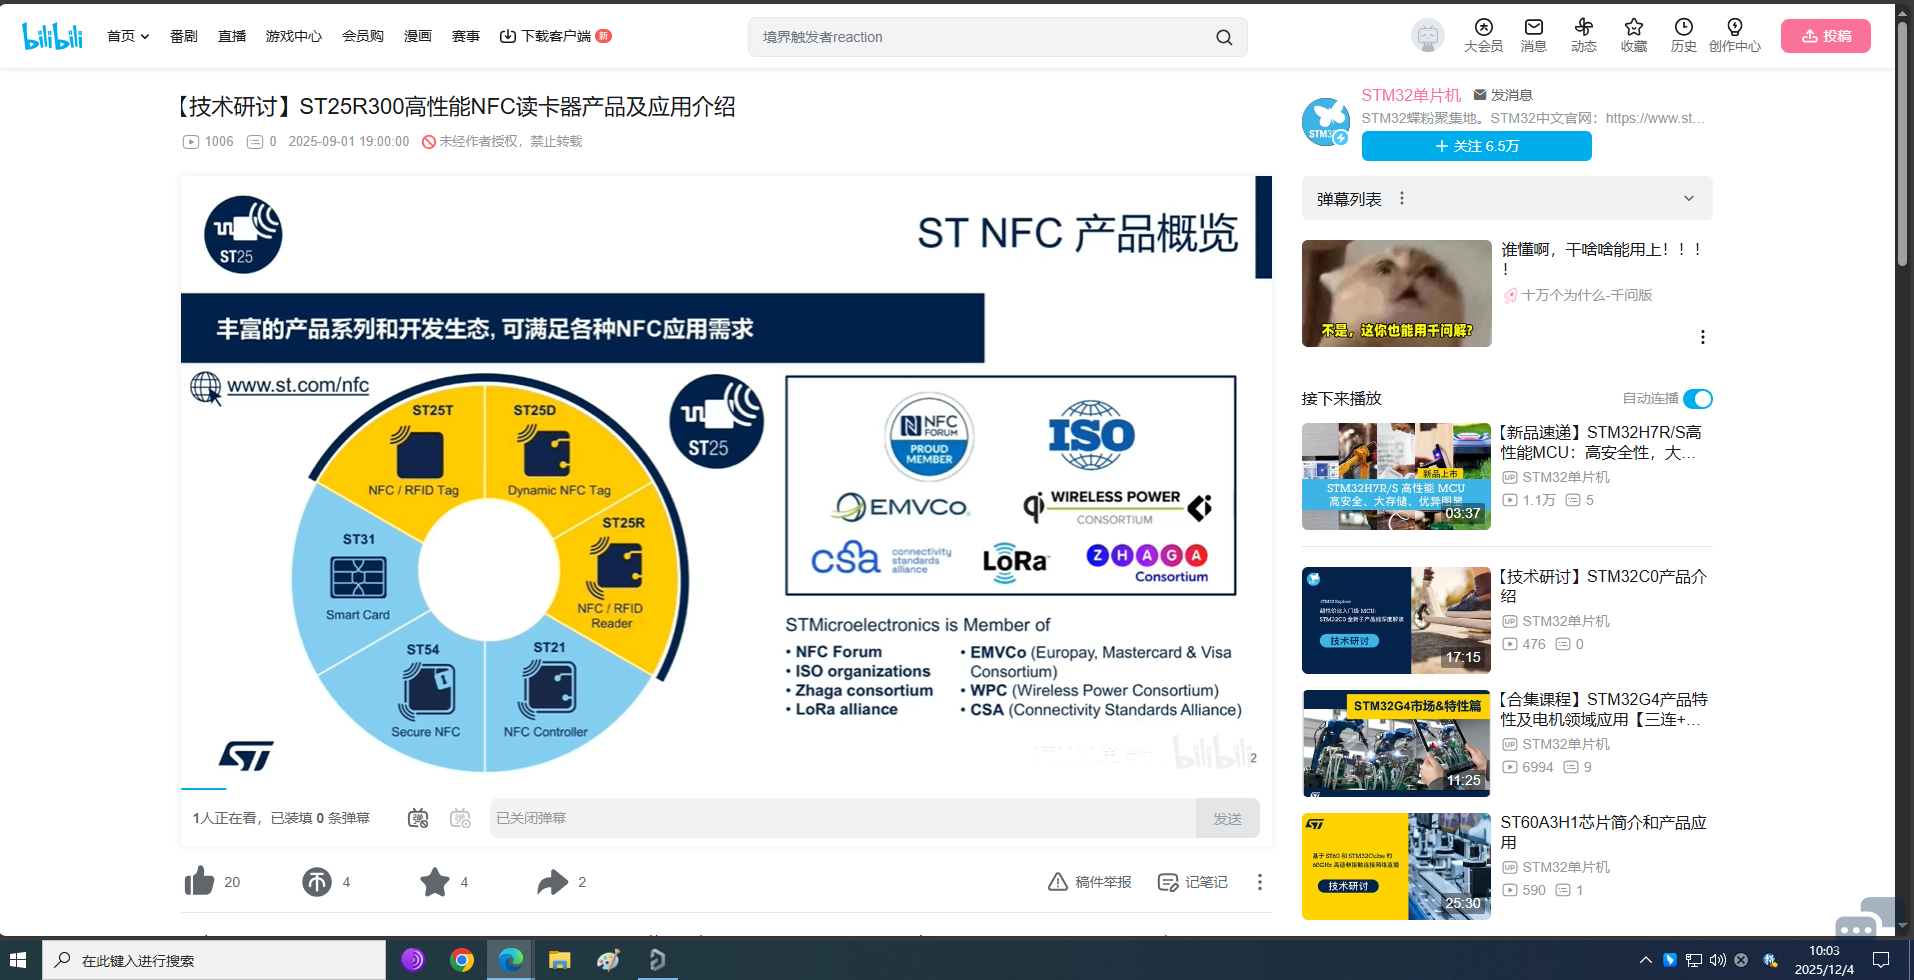
Task: Open STM32单片机 channel name link
Action: [1411, 95]
